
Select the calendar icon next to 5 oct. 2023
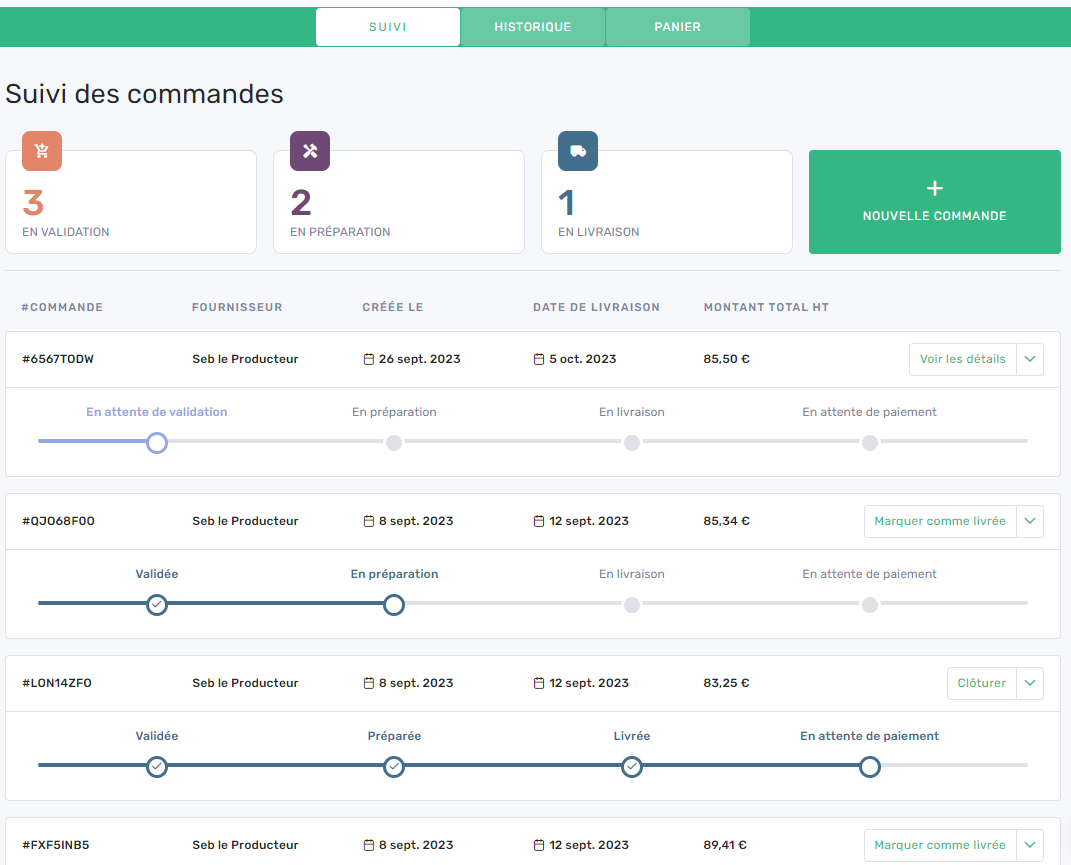pyautogui.click(x=539, y=358)
